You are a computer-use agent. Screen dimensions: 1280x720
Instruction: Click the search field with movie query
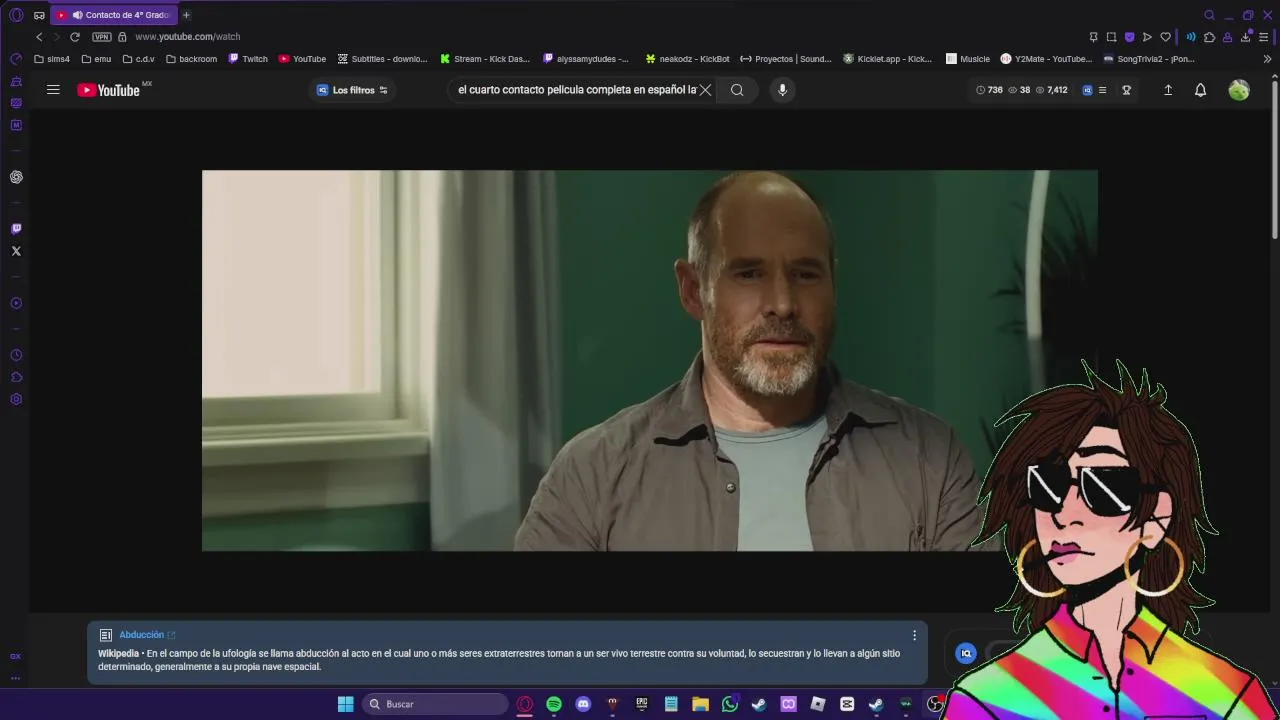pos(577,90)
